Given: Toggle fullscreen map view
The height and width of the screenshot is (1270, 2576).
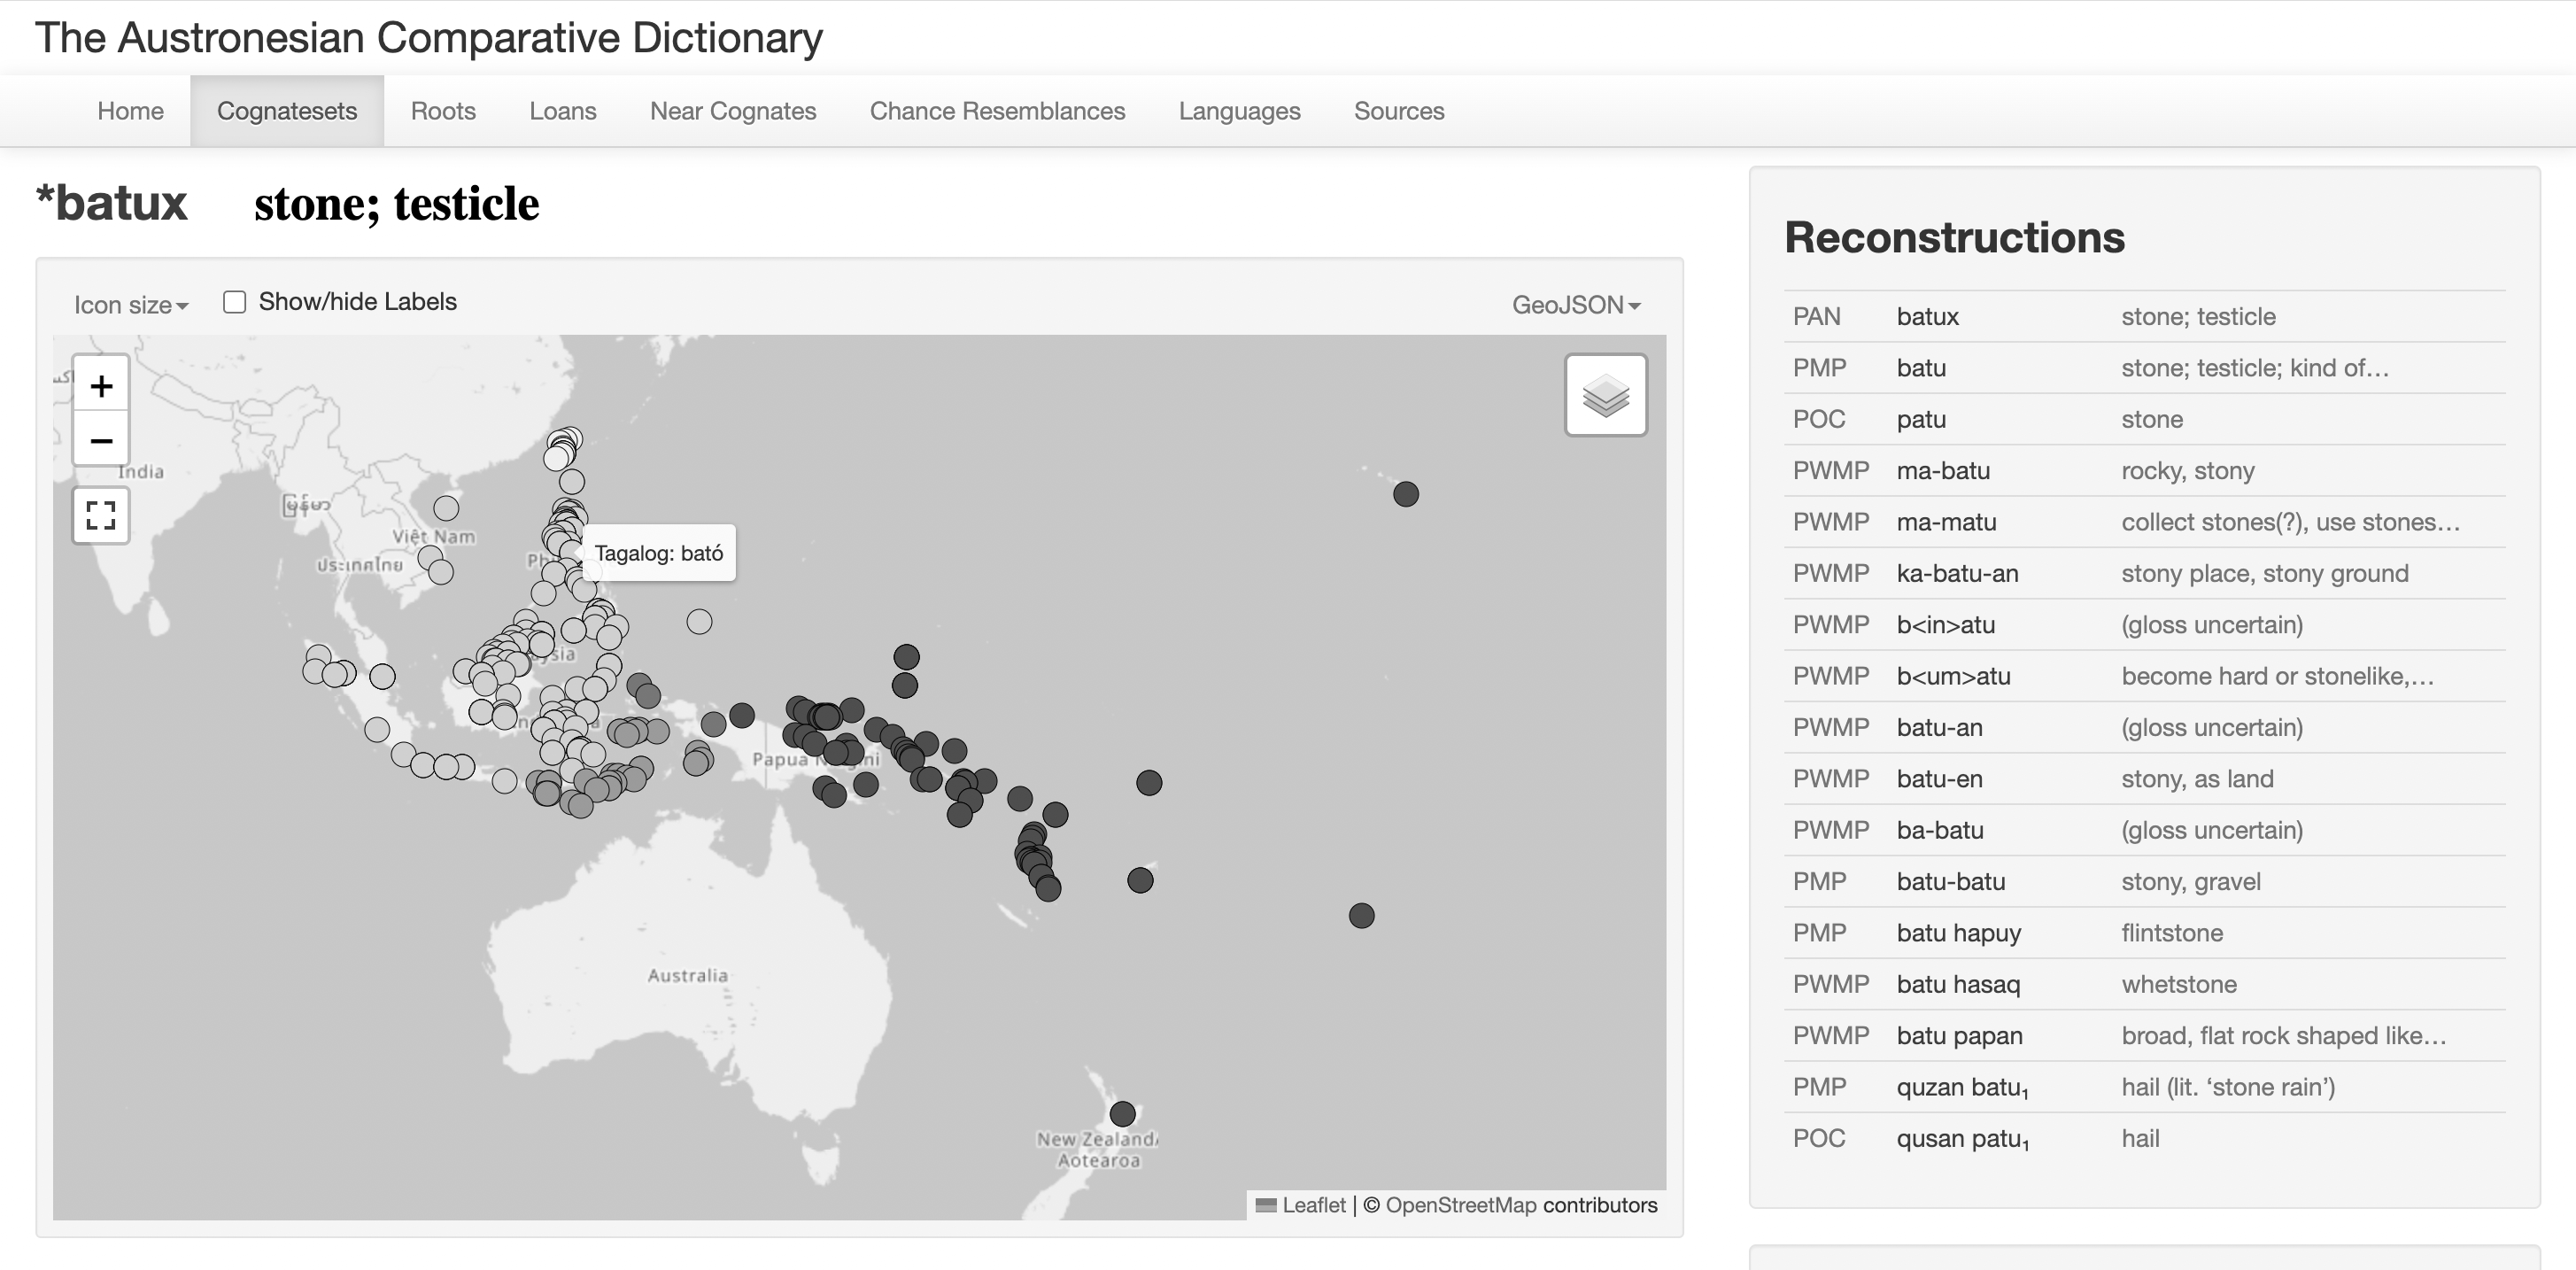Looking at the screenshot, I should pos(101,515).
